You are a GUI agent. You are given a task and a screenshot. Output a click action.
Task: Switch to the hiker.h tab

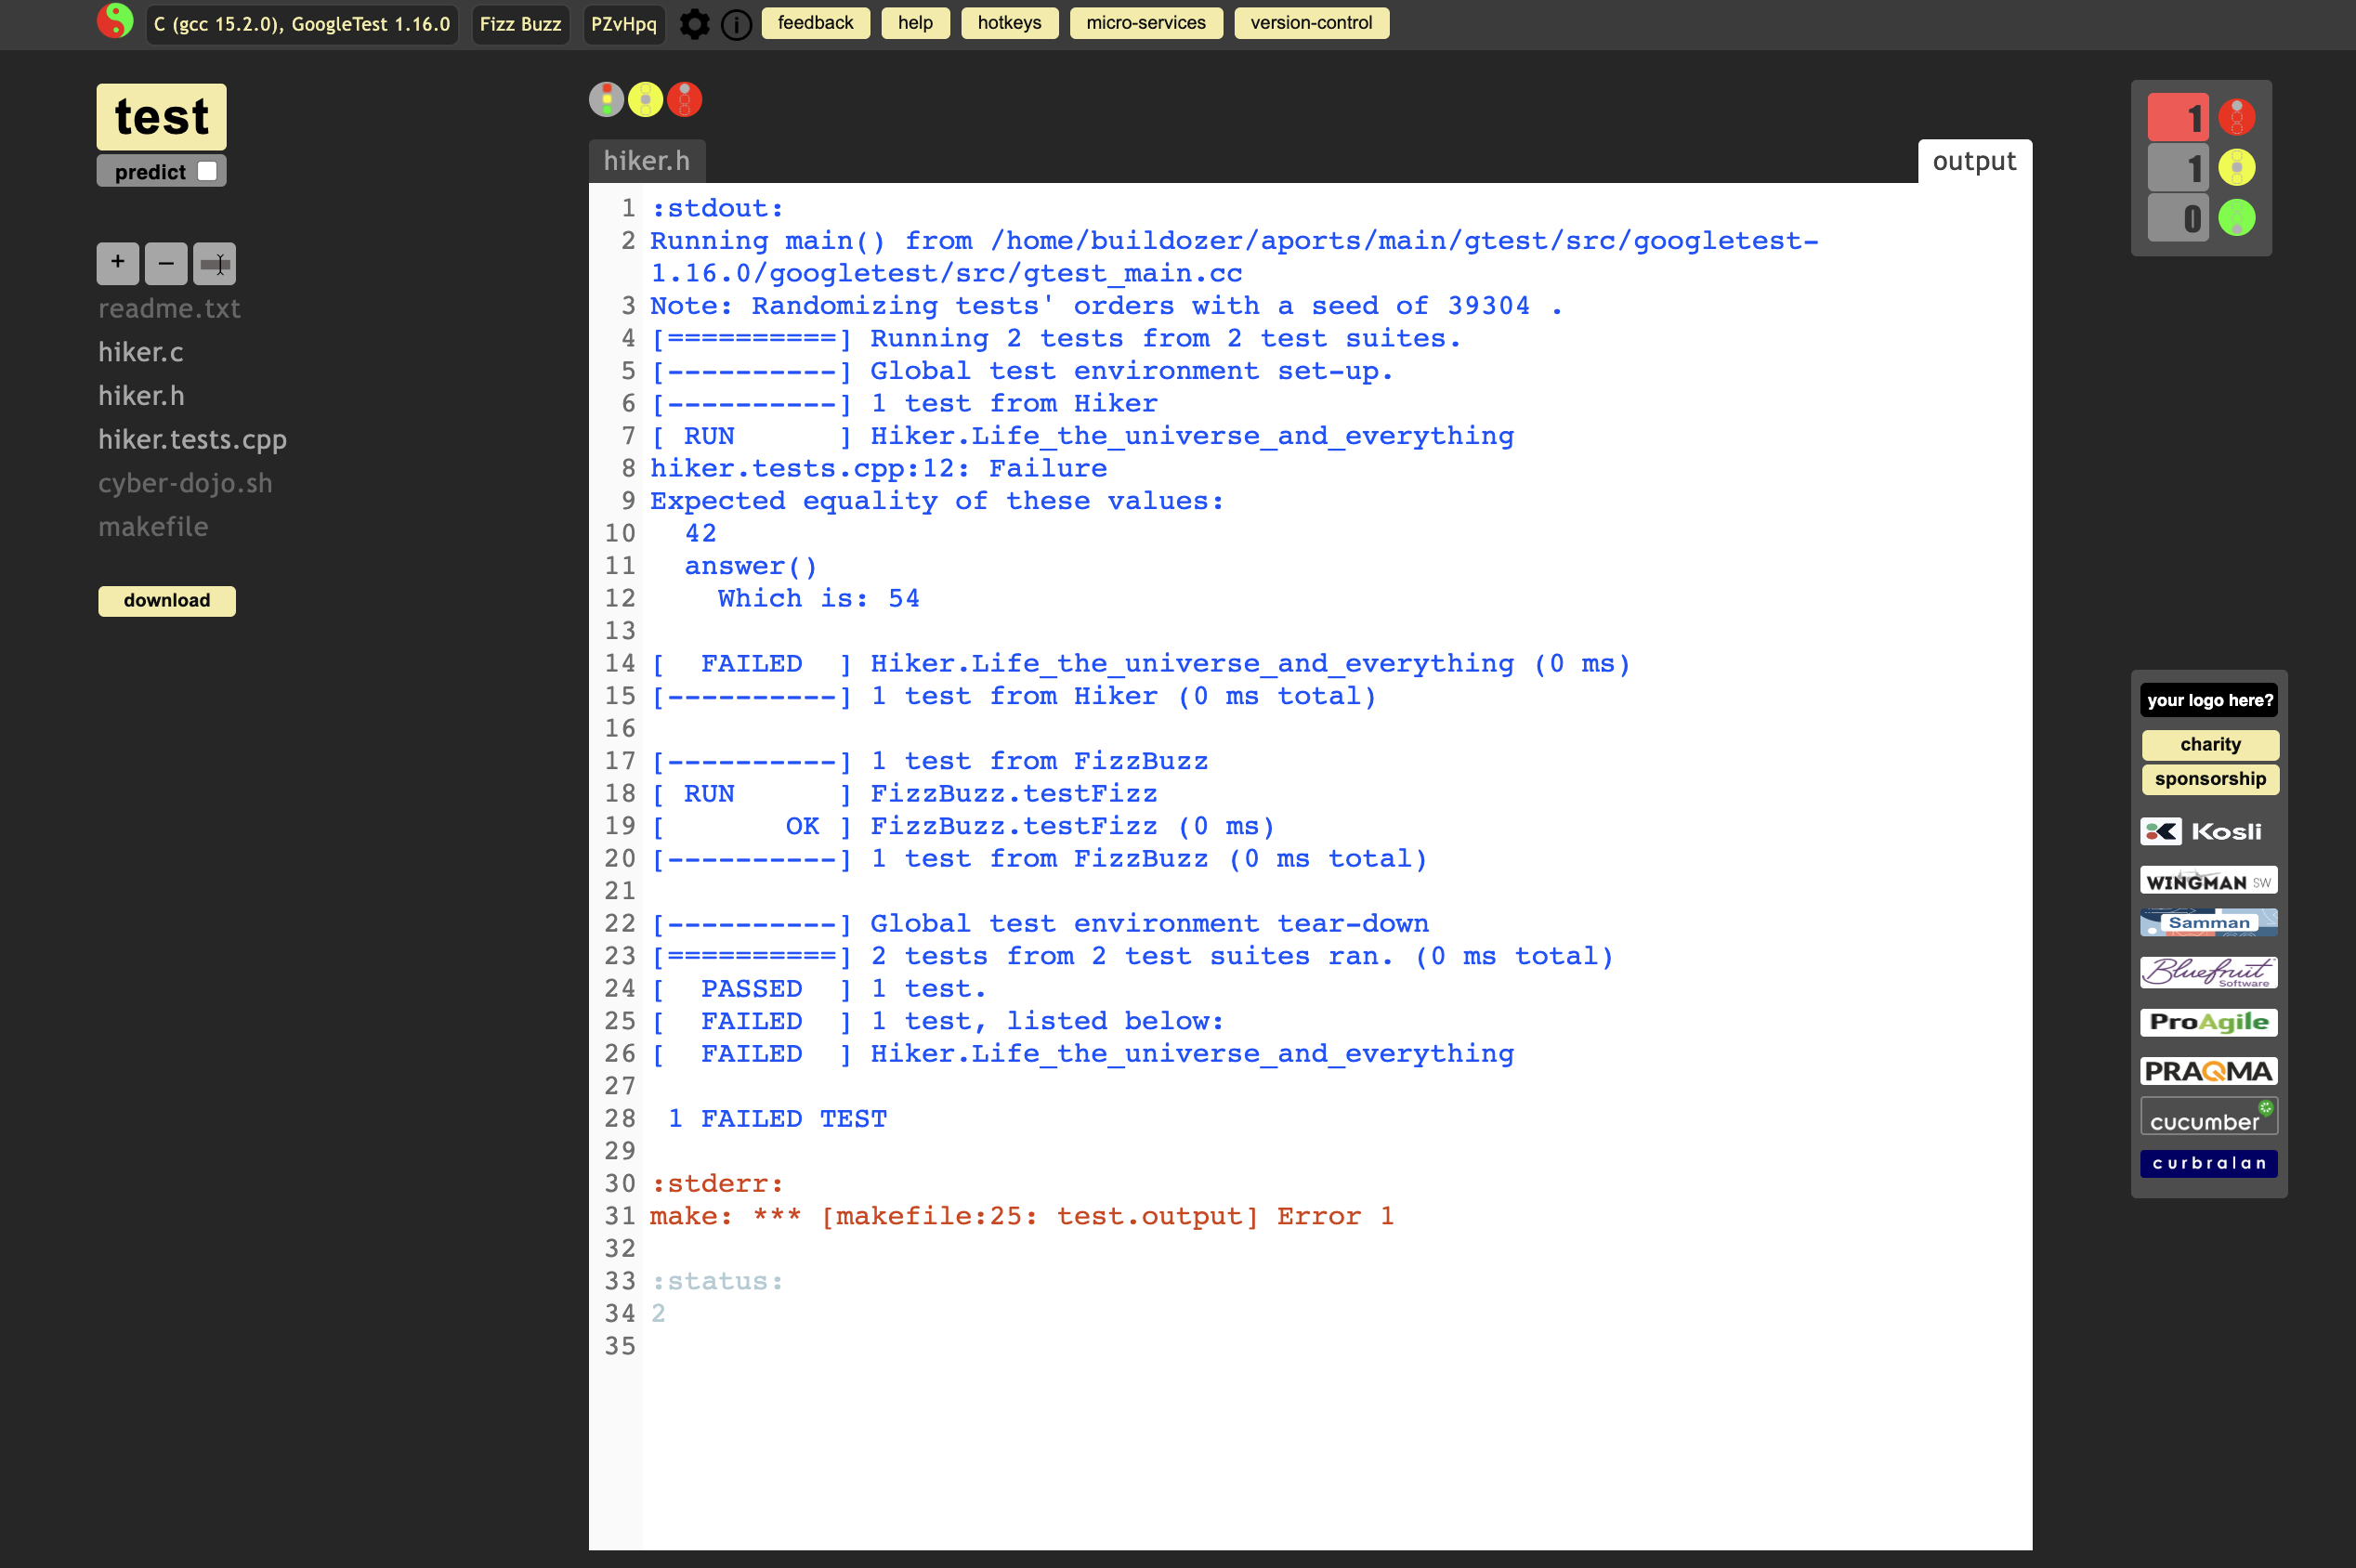[646, 161]
